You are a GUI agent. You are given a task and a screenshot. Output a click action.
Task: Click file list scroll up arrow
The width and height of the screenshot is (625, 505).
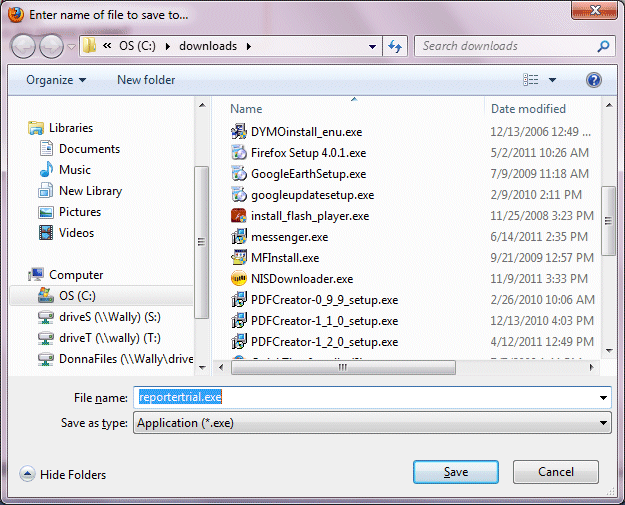(609, 105)
